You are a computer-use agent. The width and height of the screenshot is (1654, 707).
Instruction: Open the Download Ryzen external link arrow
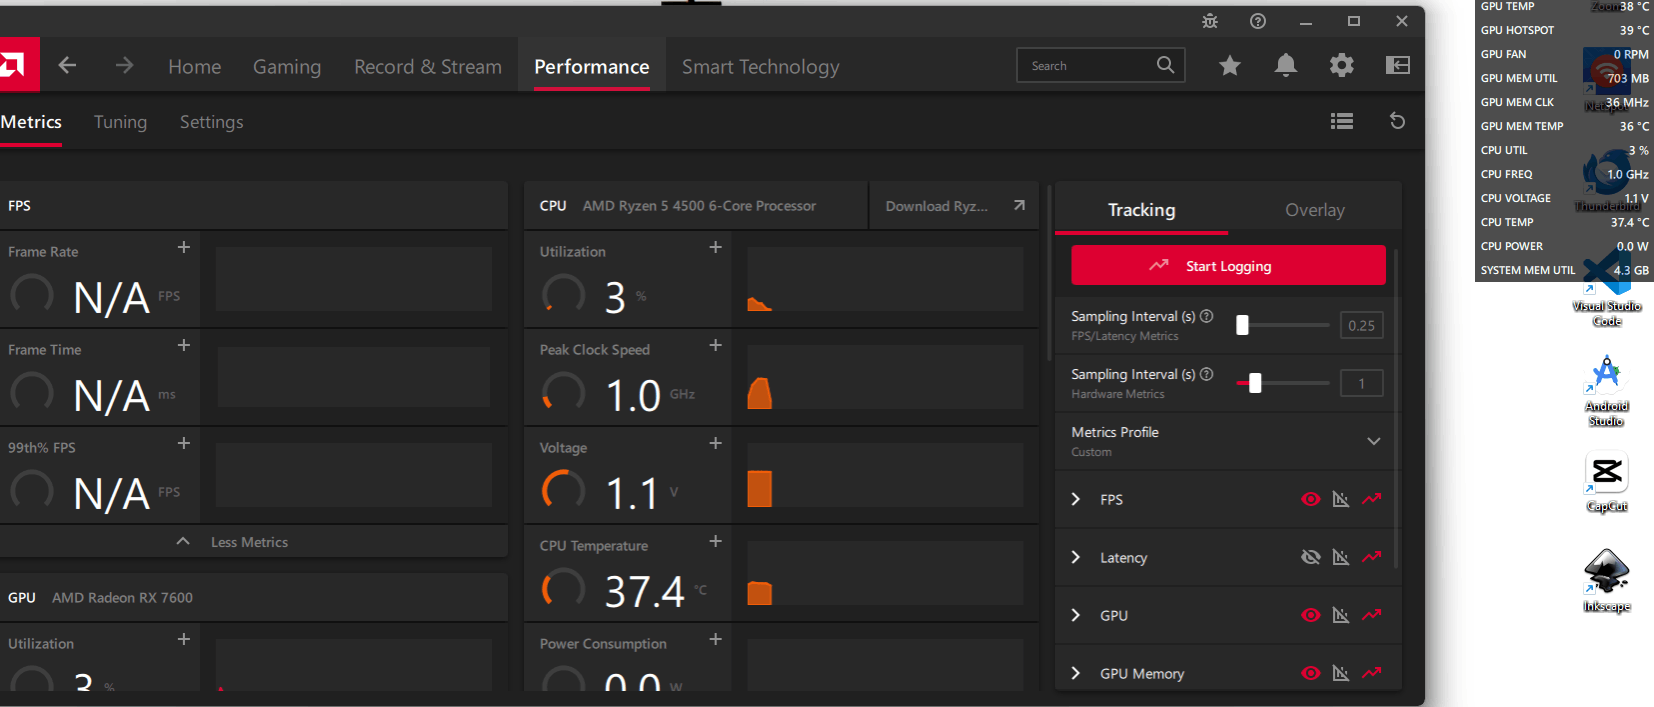1019,205
